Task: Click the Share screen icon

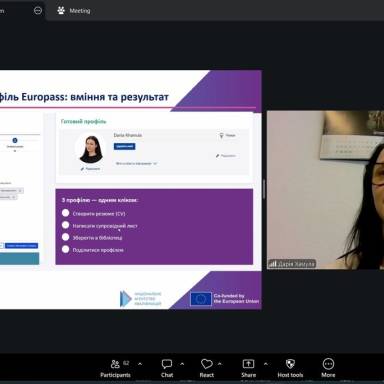Action: 248,364
